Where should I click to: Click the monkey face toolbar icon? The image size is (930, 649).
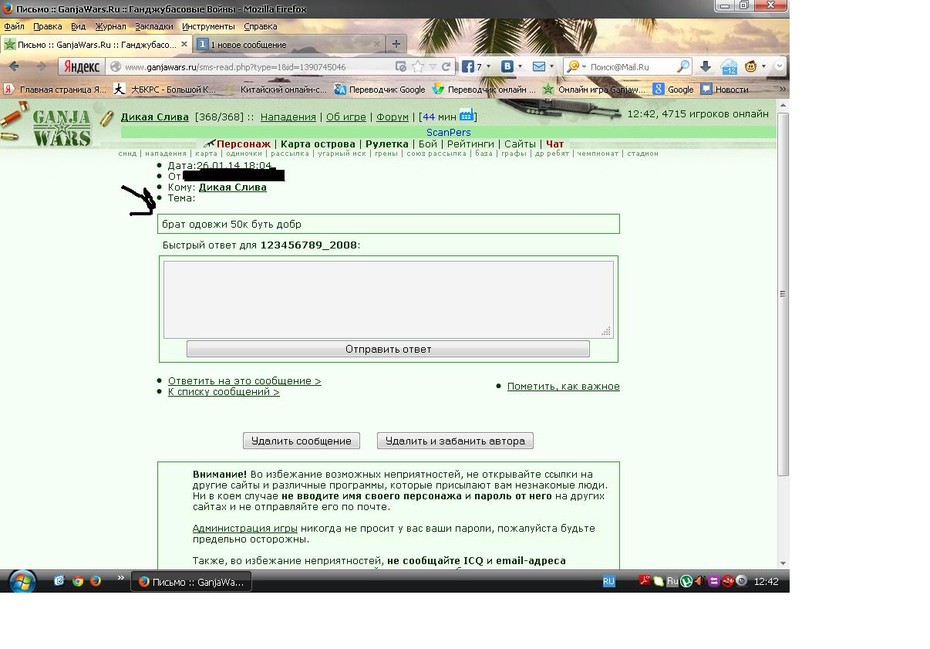click(750, 66)
